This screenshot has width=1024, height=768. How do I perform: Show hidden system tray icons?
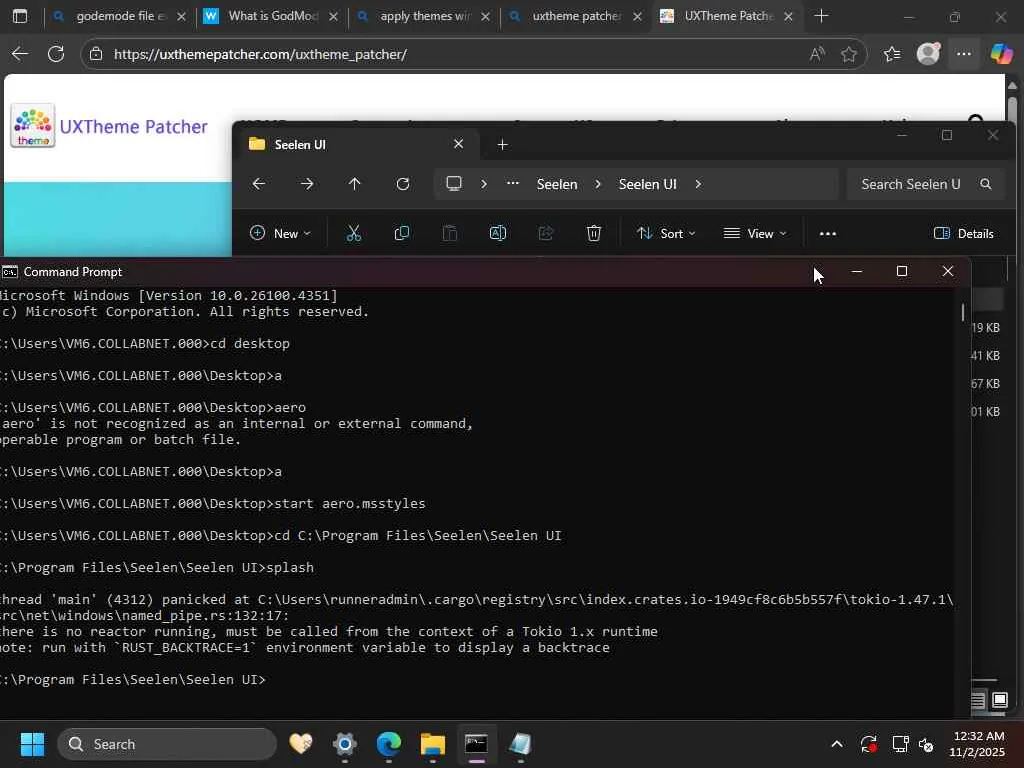837,744
